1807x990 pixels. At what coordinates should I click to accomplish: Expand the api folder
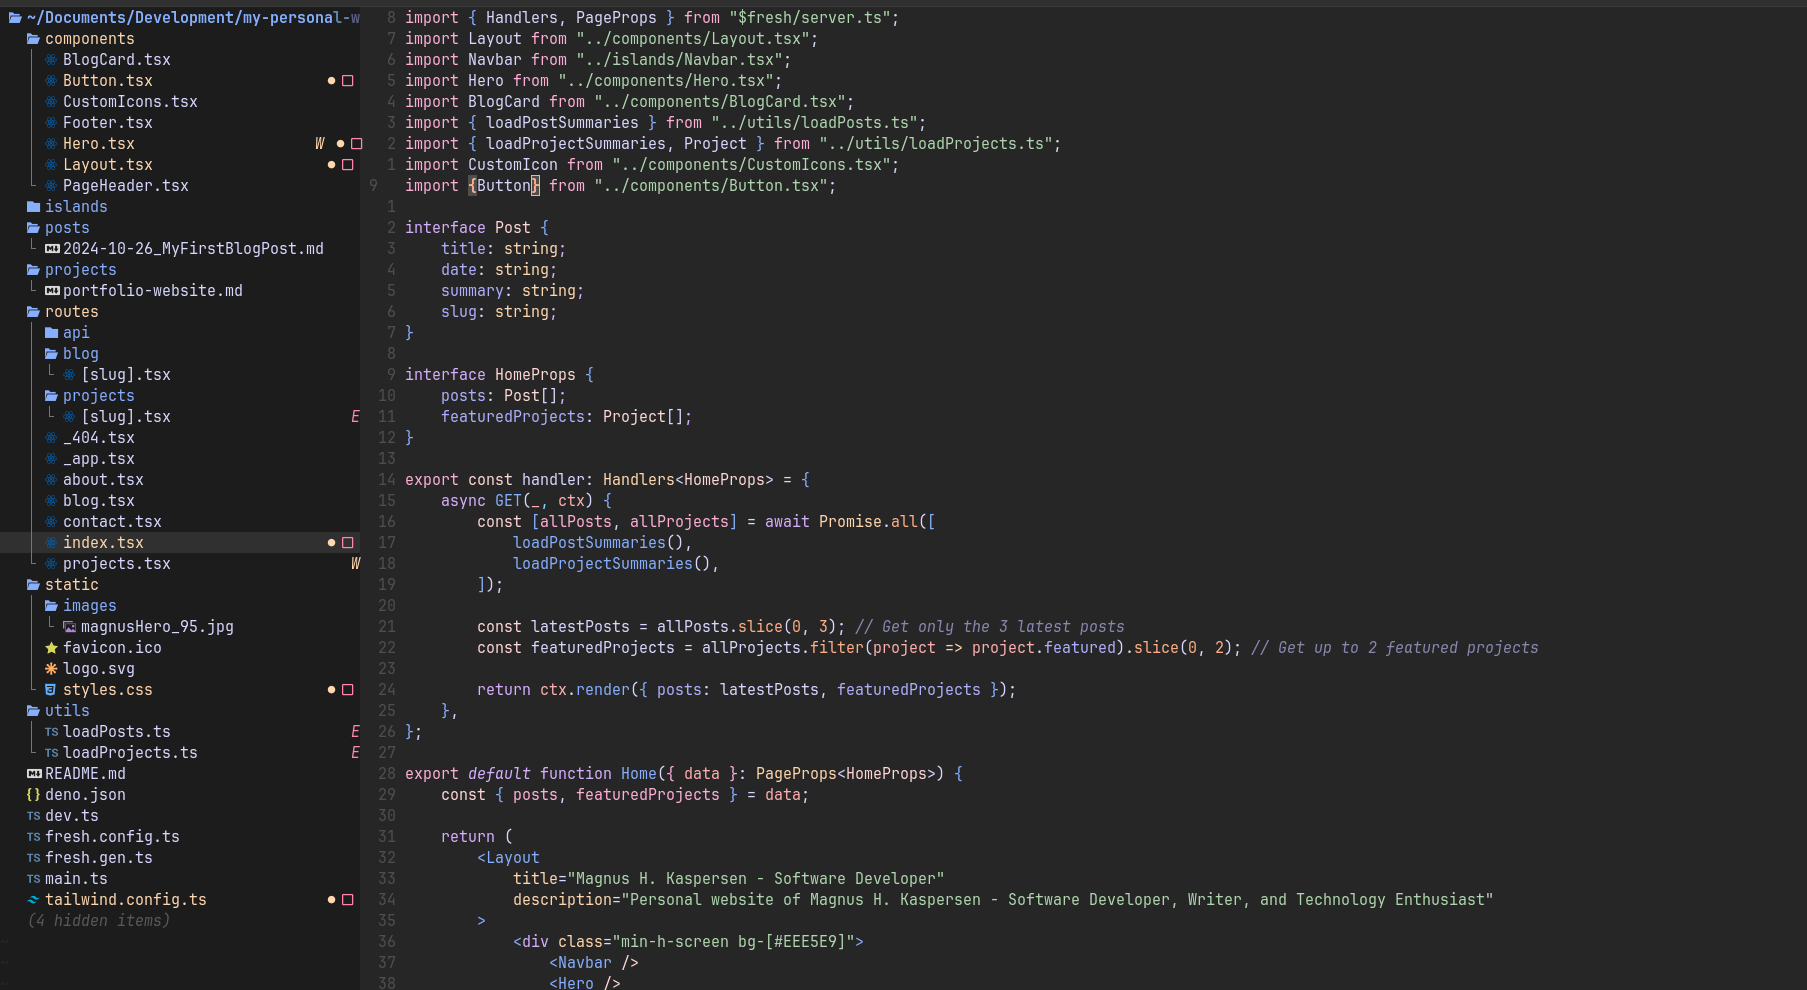[51, 333]
